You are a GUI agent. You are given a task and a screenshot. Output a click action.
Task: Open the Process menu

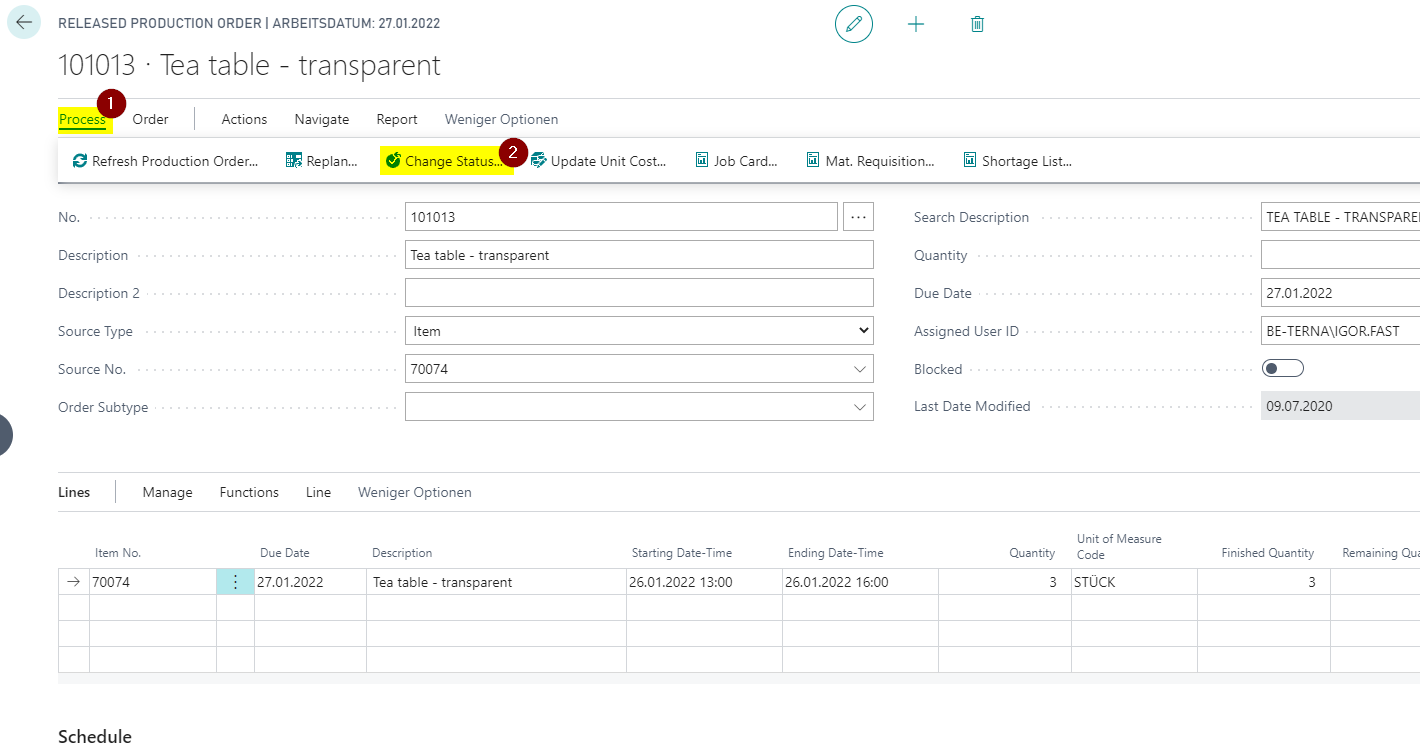pos(82,119)
